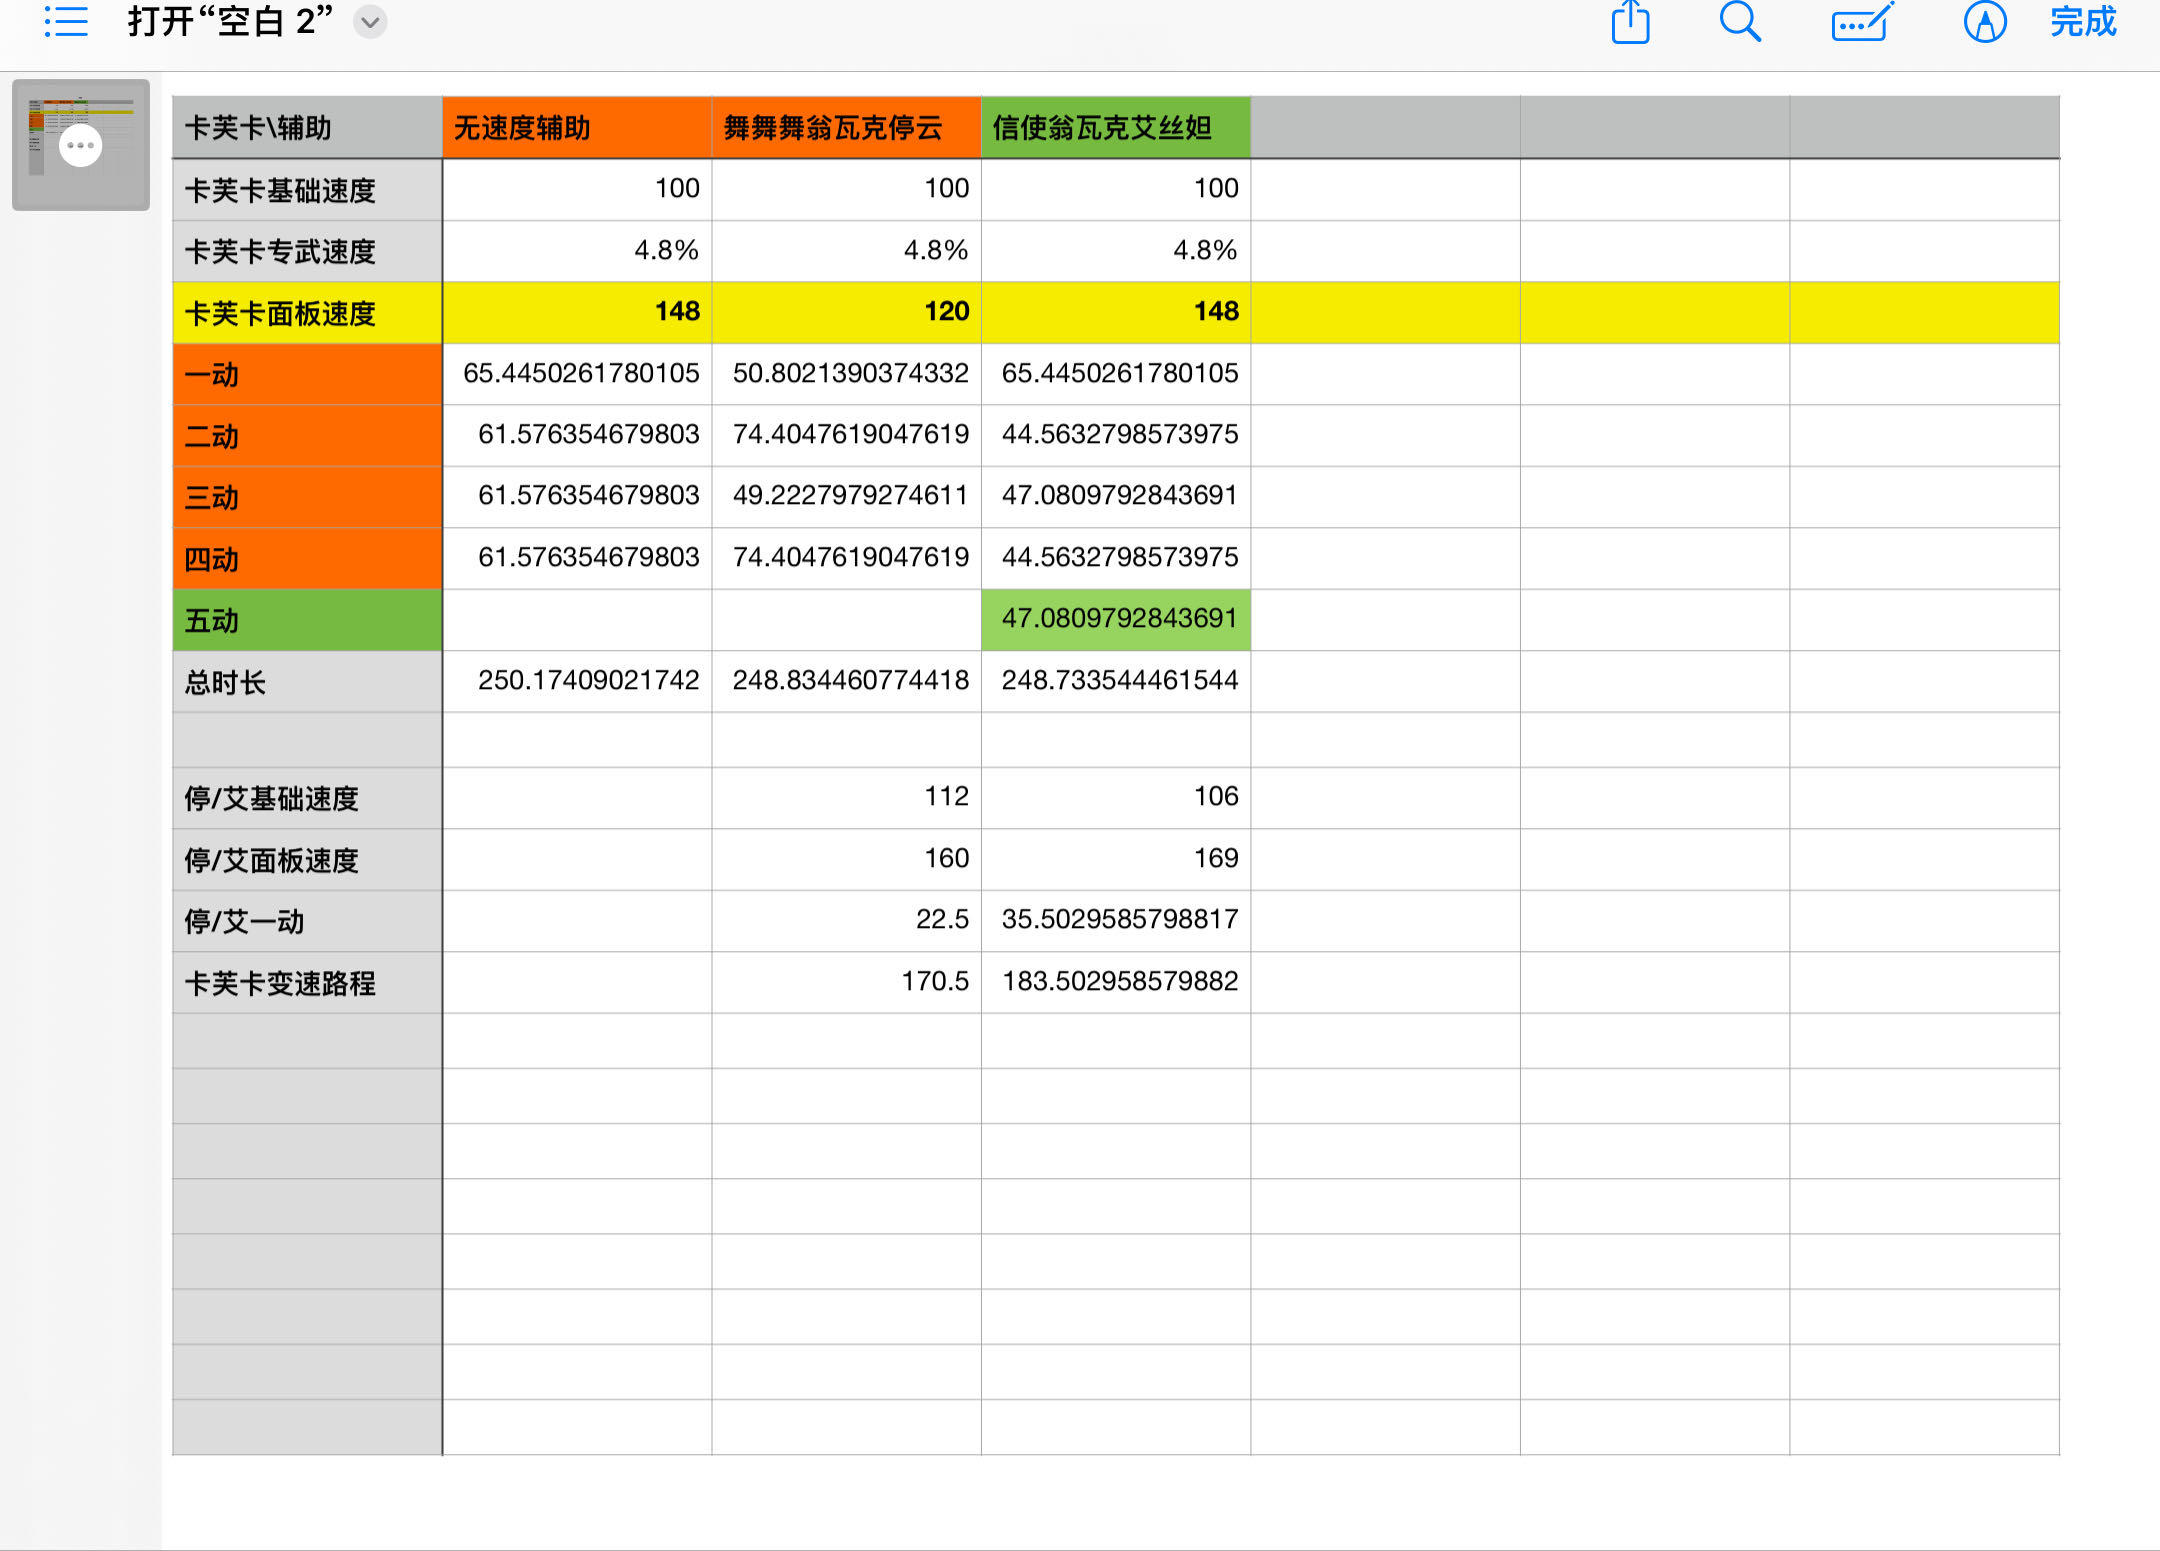
Task: Select the 一动 orange row label
Action: 307,375
